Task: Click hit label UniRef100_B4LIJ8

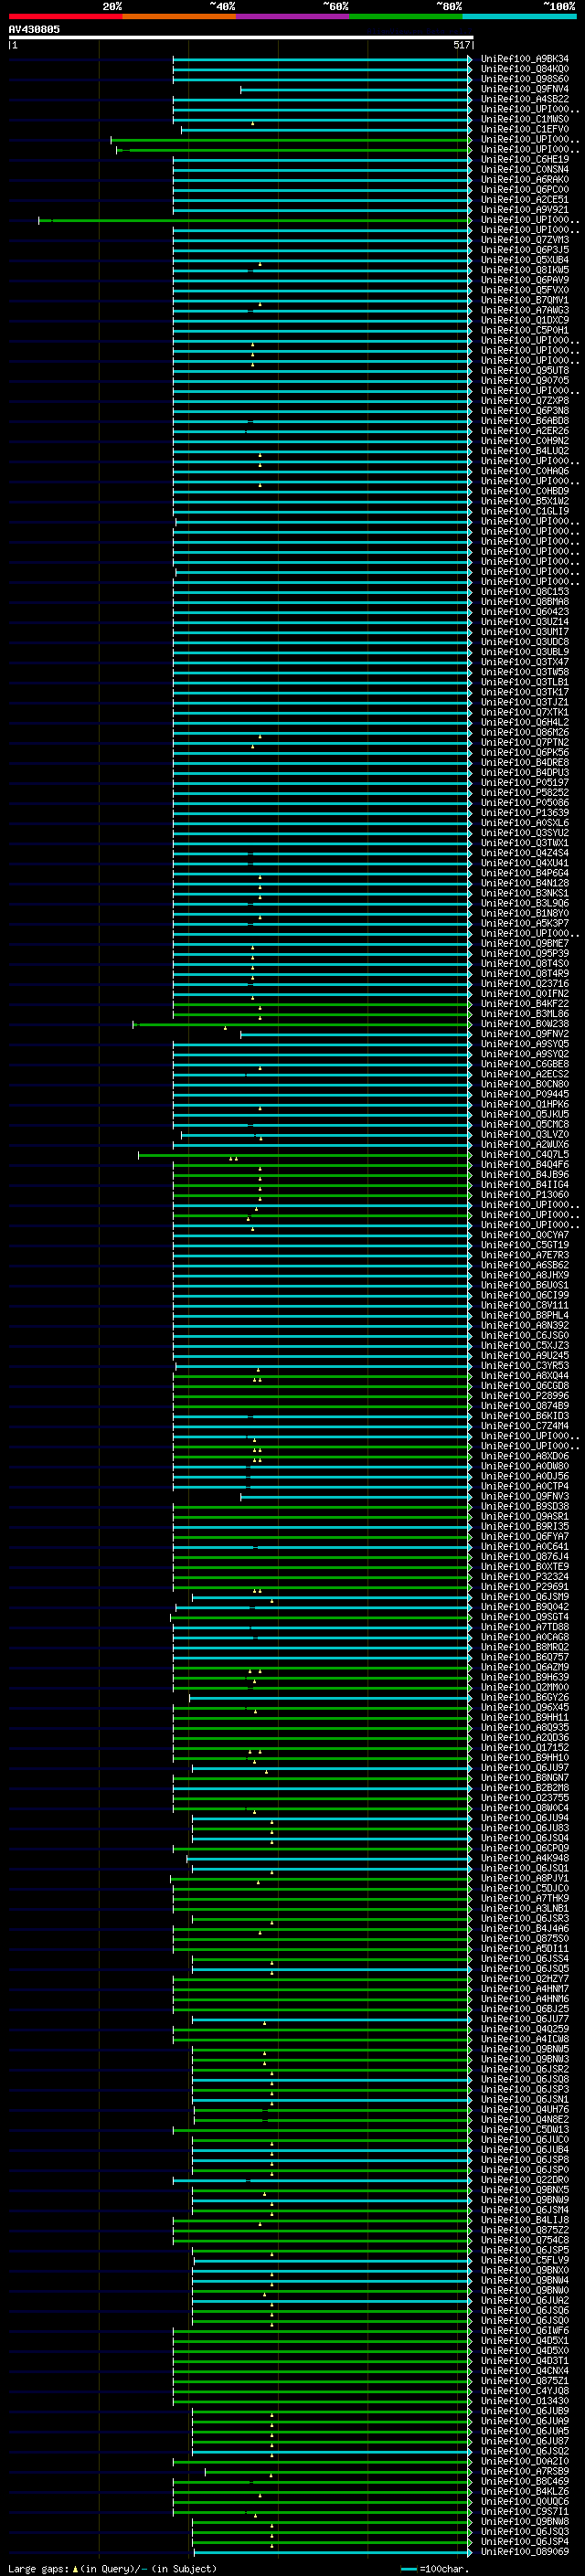Action: click(x=525, y=2220)
